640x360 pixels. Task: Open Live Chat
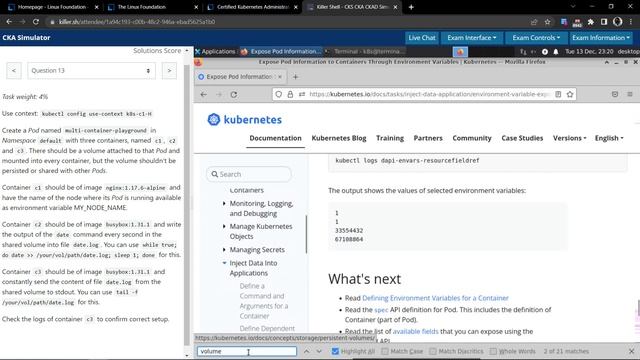[x=422, y=38]
